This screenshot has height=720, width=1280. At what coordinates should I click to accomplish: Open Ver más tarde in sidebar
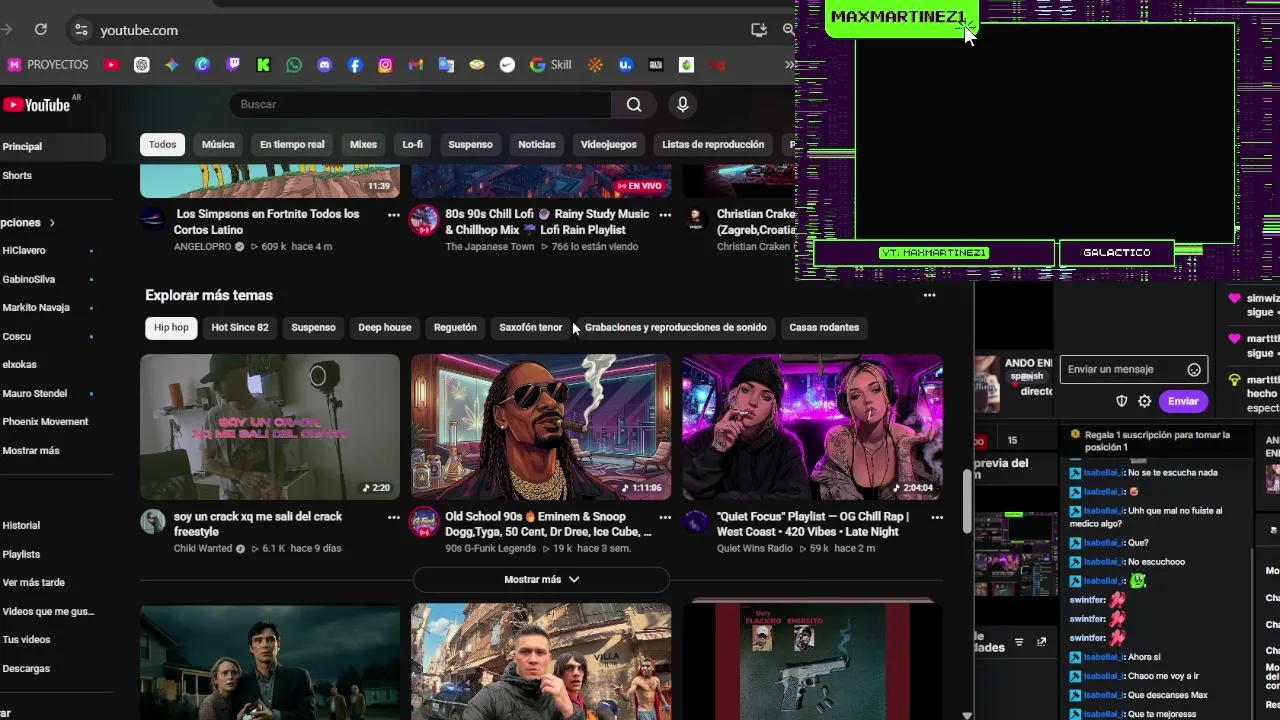coord(33,583)
